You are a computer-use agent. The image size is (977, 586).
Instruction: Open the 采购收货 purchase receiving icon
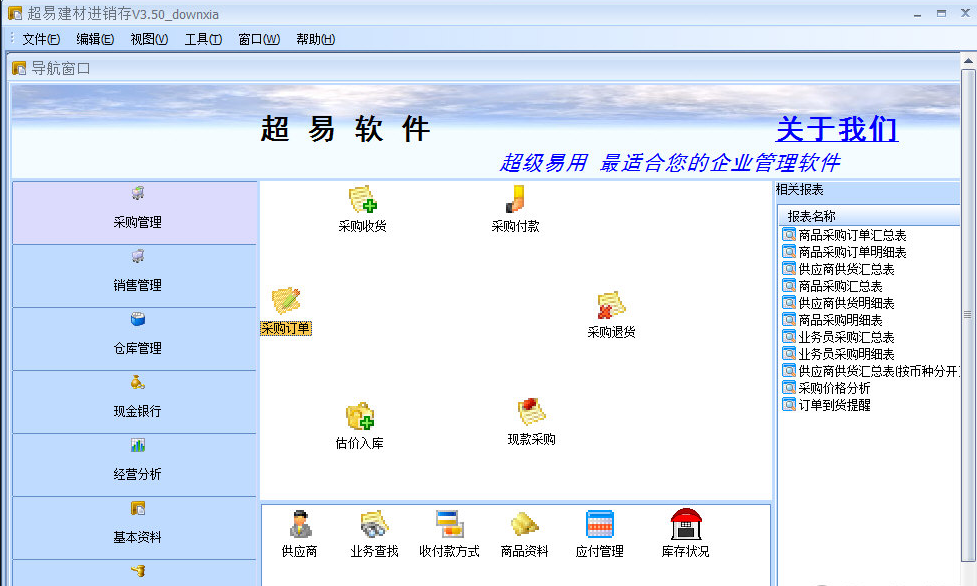click(363, 209)
